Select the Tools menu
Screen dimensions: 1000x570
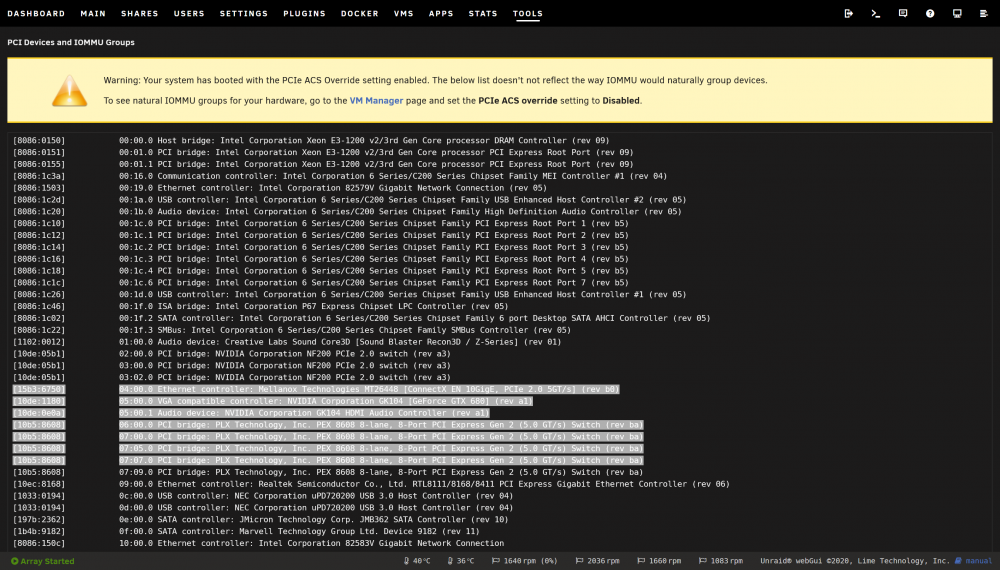click(x=528, y=13)
